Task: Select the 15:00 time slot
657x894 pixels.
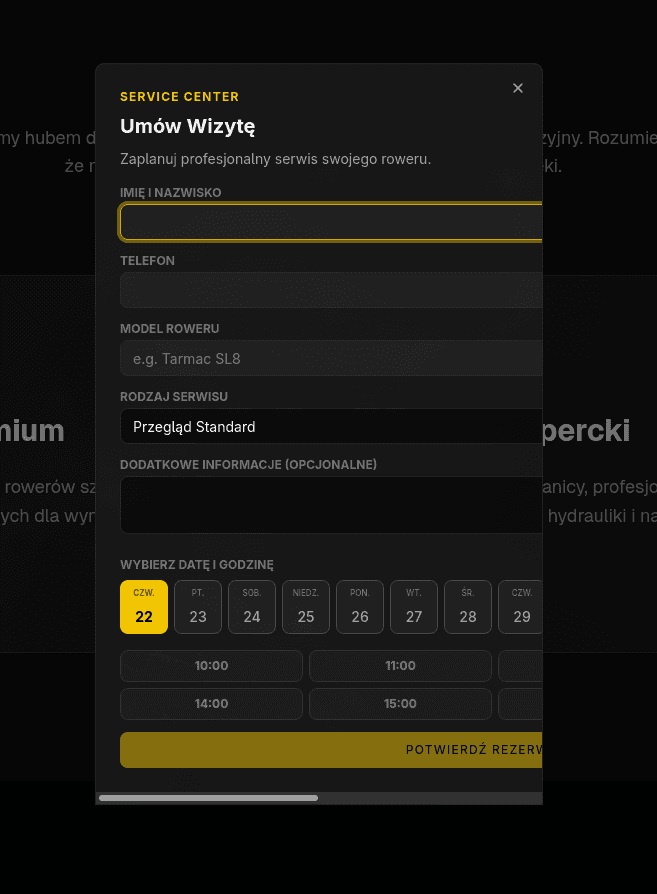Action: click(400, 704)
